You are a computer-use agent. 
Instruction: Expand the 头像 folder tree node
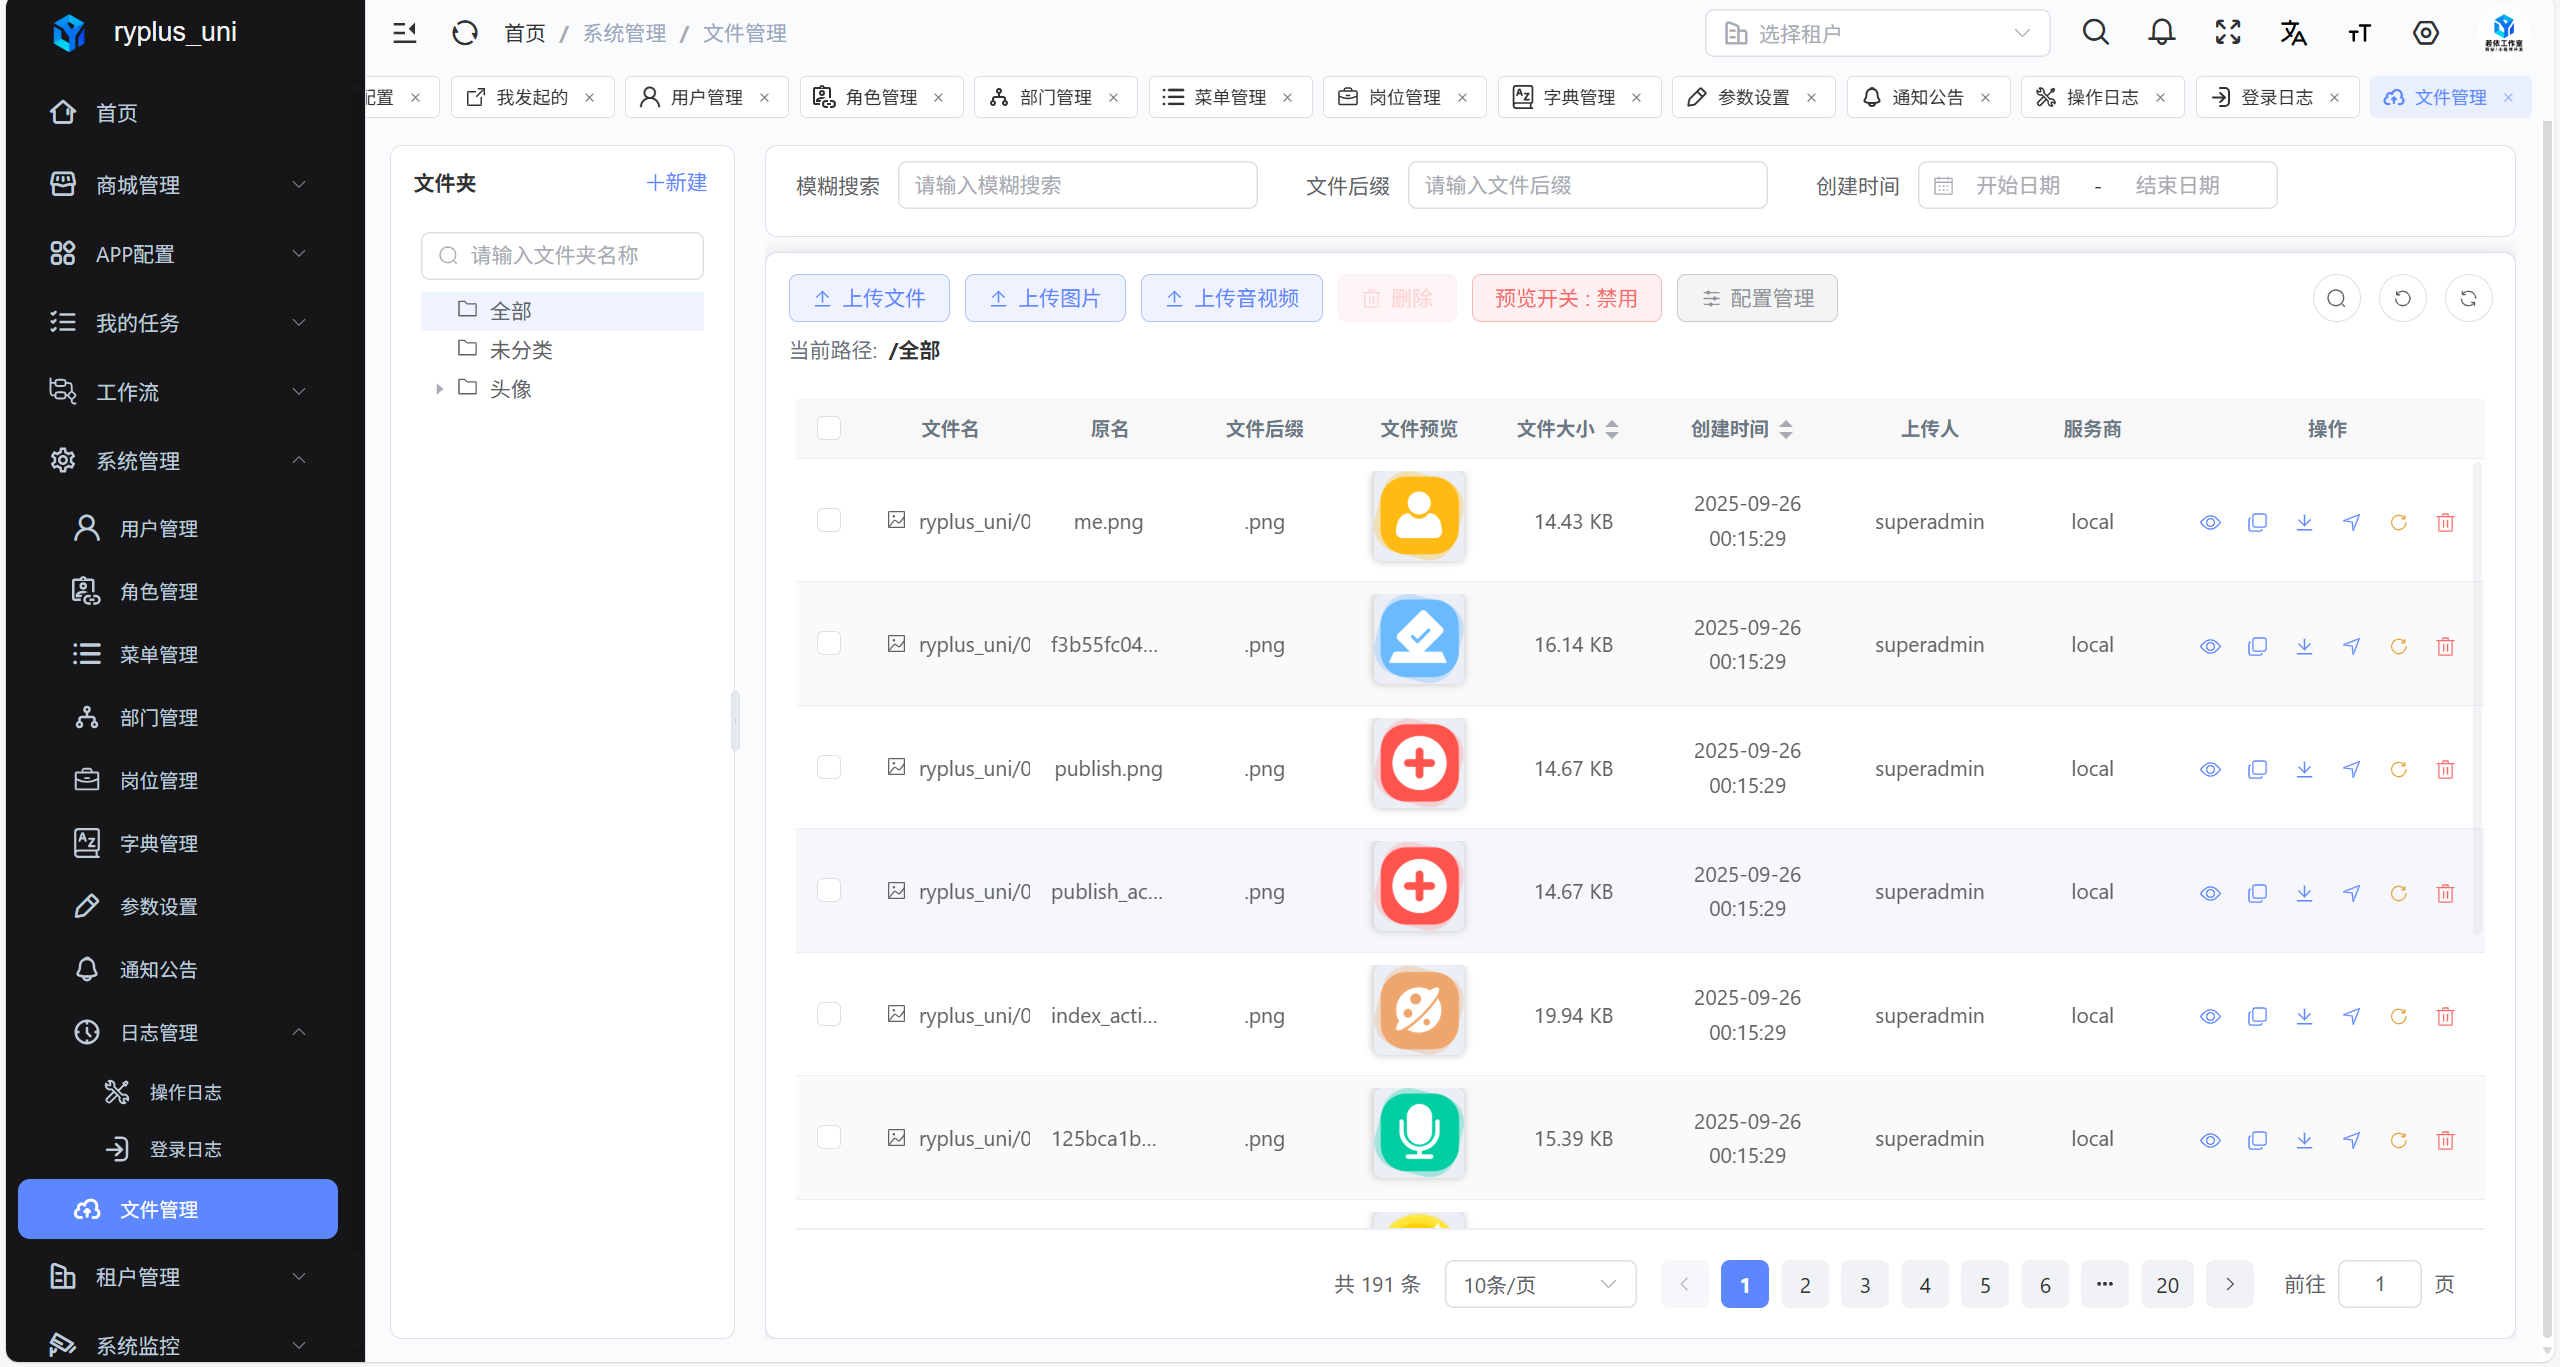(x=439, y=389)
